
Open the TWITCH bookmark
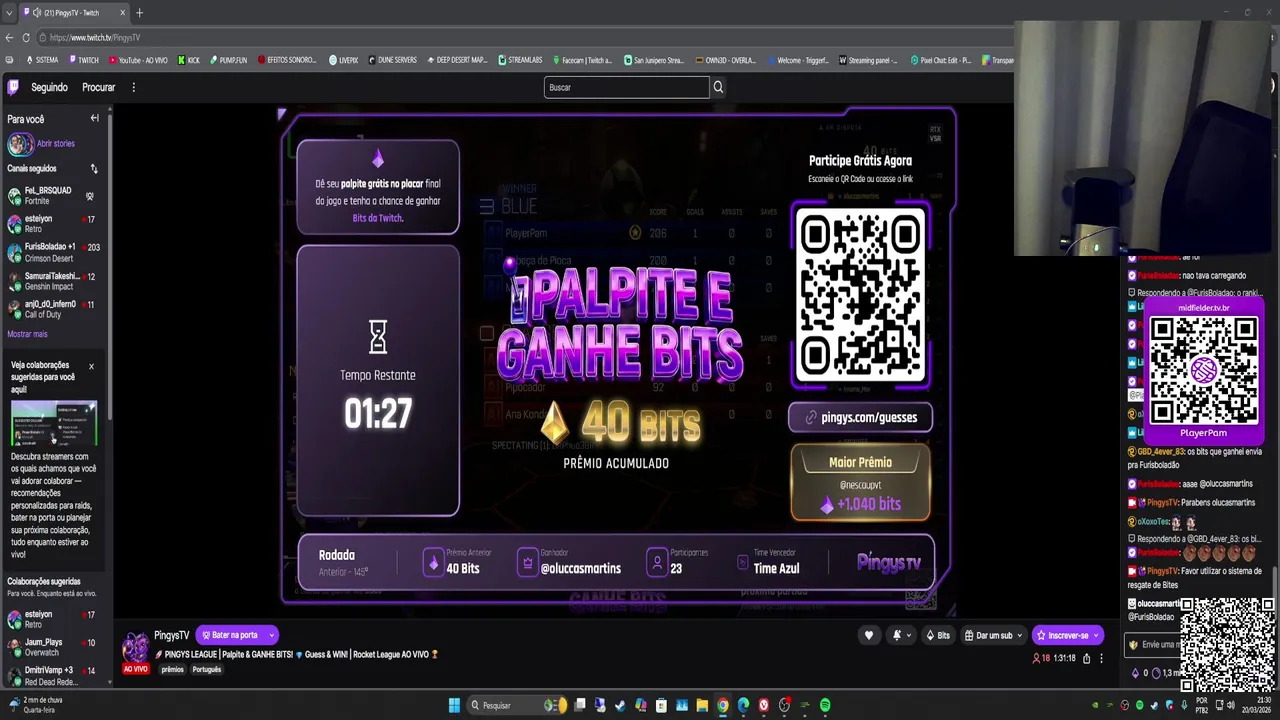point(84,60)
